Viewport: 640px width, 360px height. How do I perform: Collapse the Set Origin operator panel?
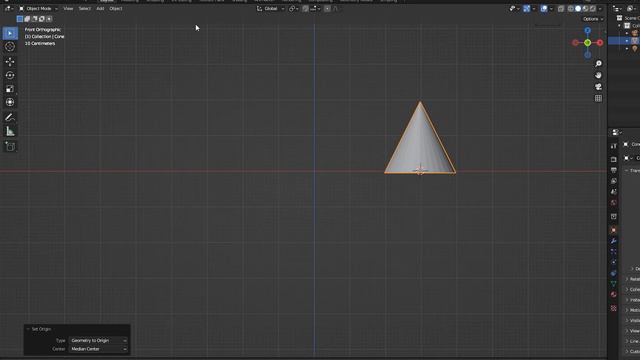(28, 329)
